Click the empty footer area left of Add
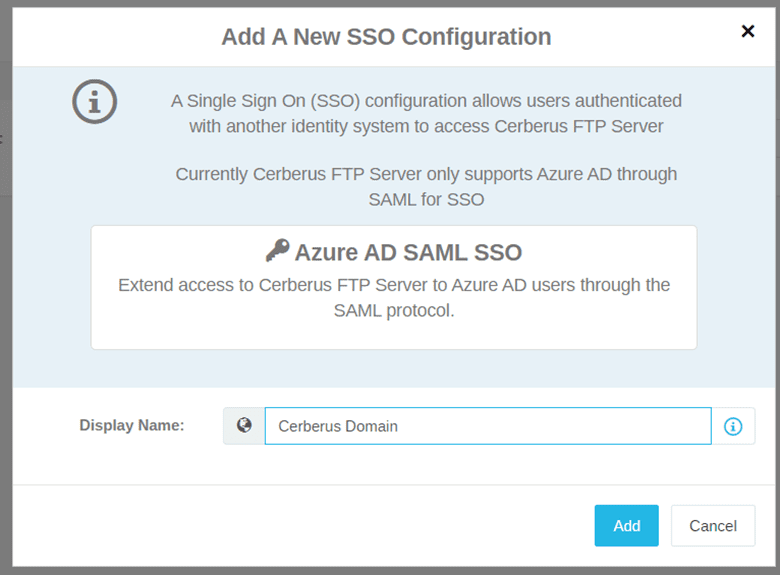The width and height of the screenshot is (780, 575). [298, 526]
